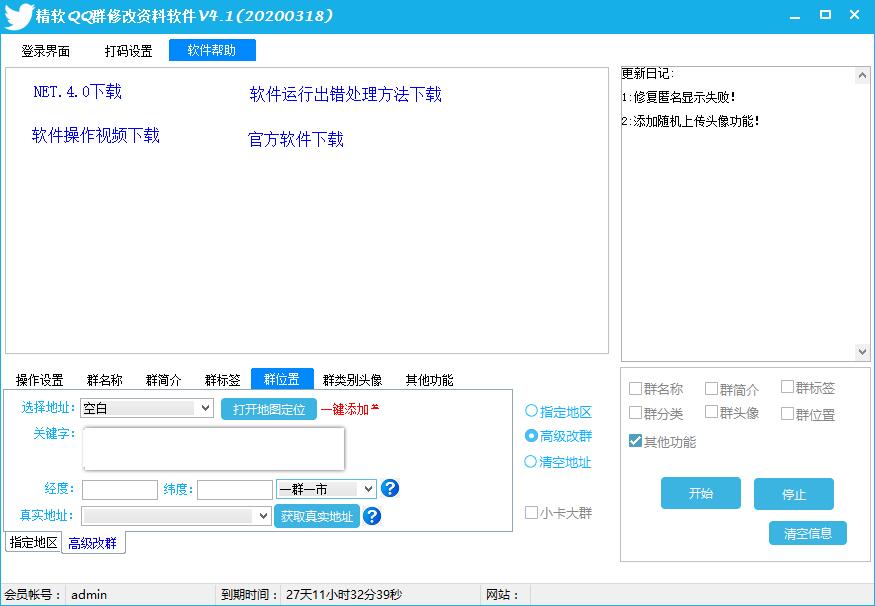This screenshot has width=875, height=606.
Task: Click help icon beside 一群一市 dropdown
Action: tap(390, 488)
